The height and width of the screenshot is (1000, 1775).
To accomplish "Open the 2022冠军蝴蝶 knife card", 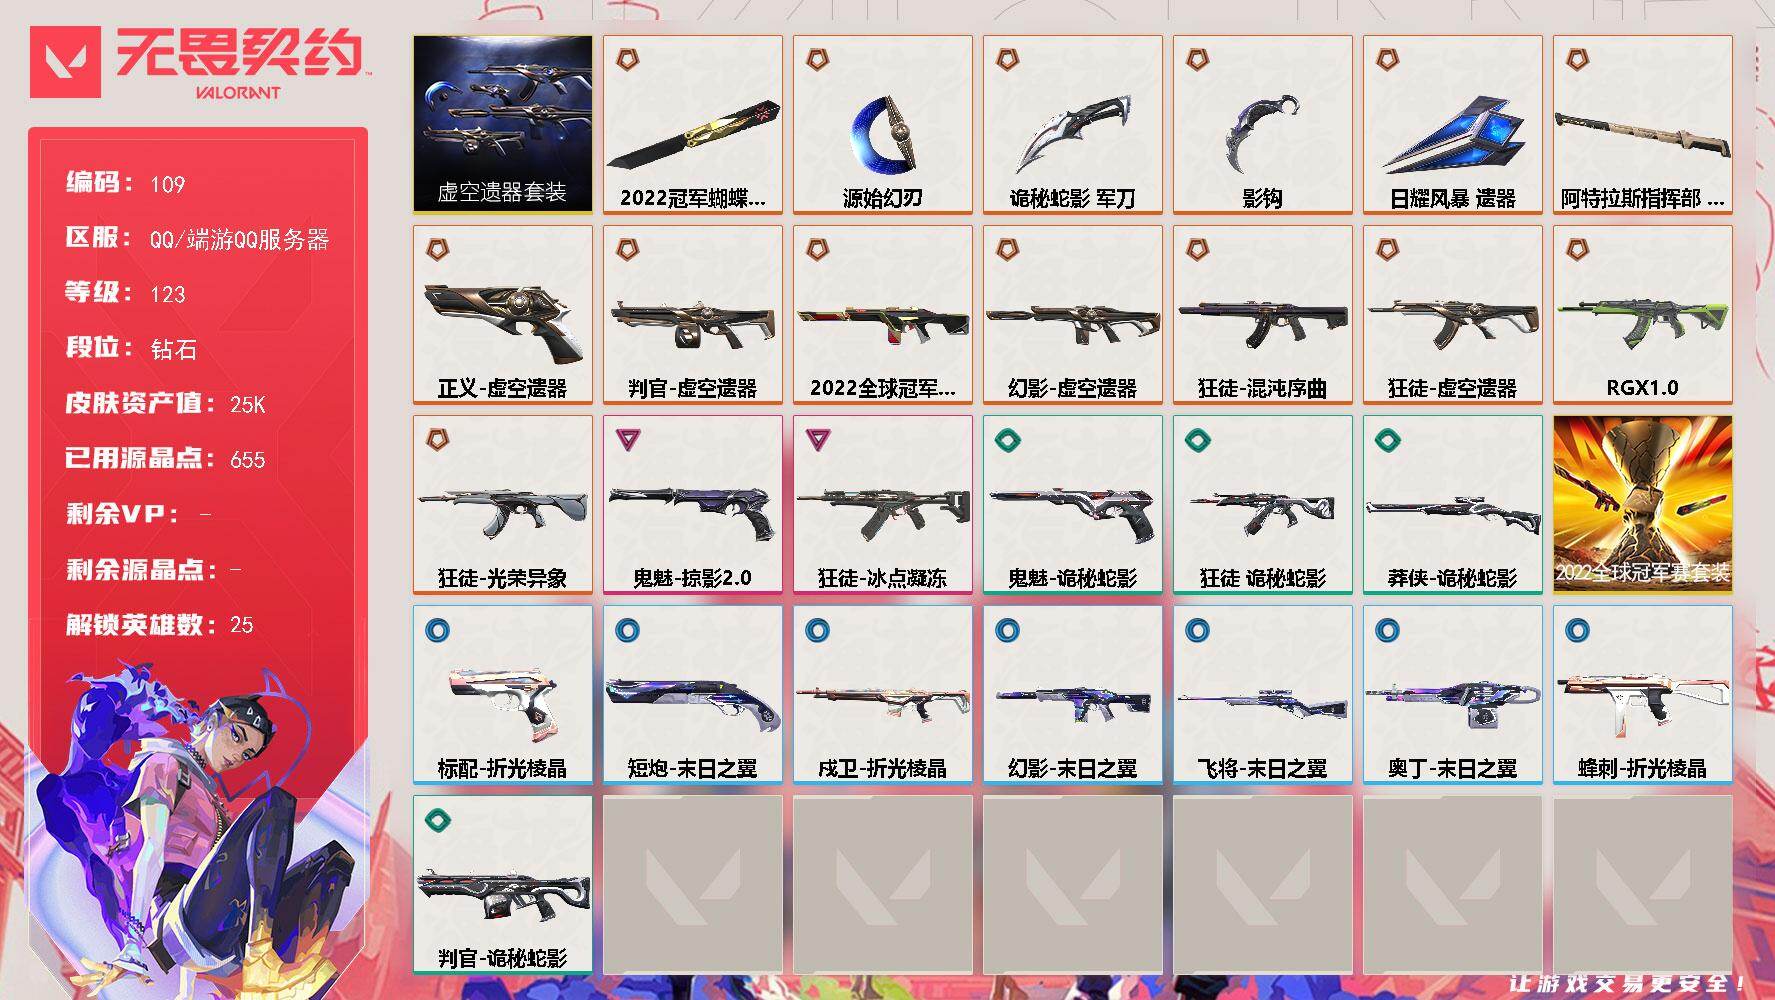I will click(693, 124).
